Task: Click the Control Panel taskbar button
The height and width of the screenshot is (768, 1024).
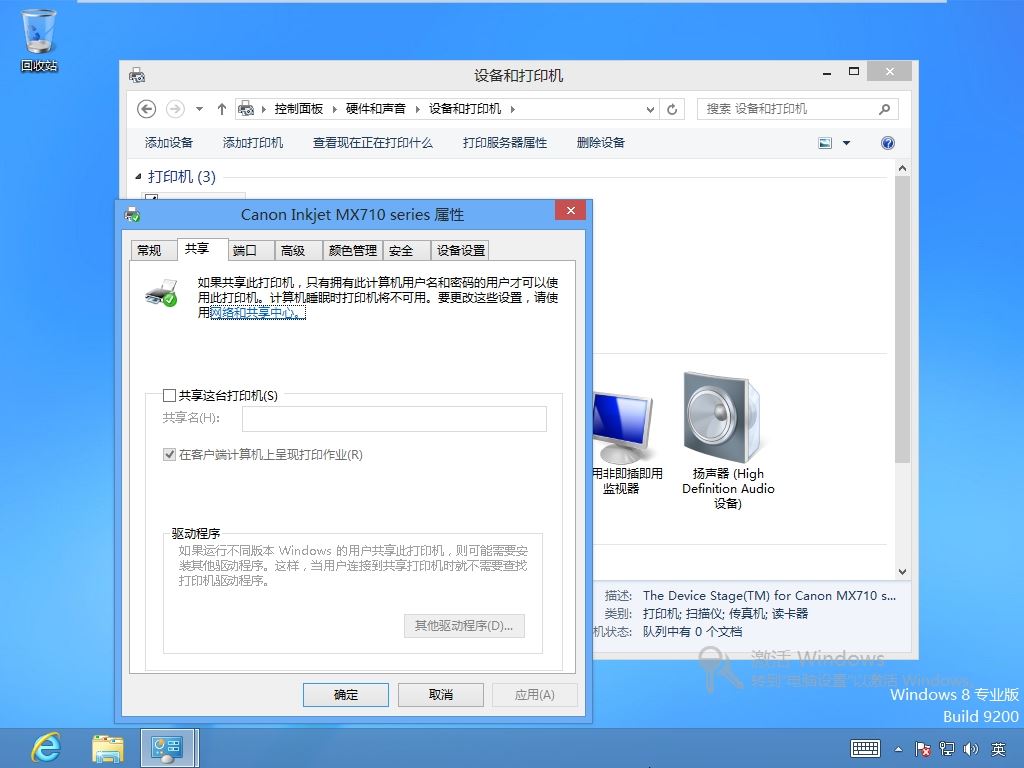Action: 167,748
